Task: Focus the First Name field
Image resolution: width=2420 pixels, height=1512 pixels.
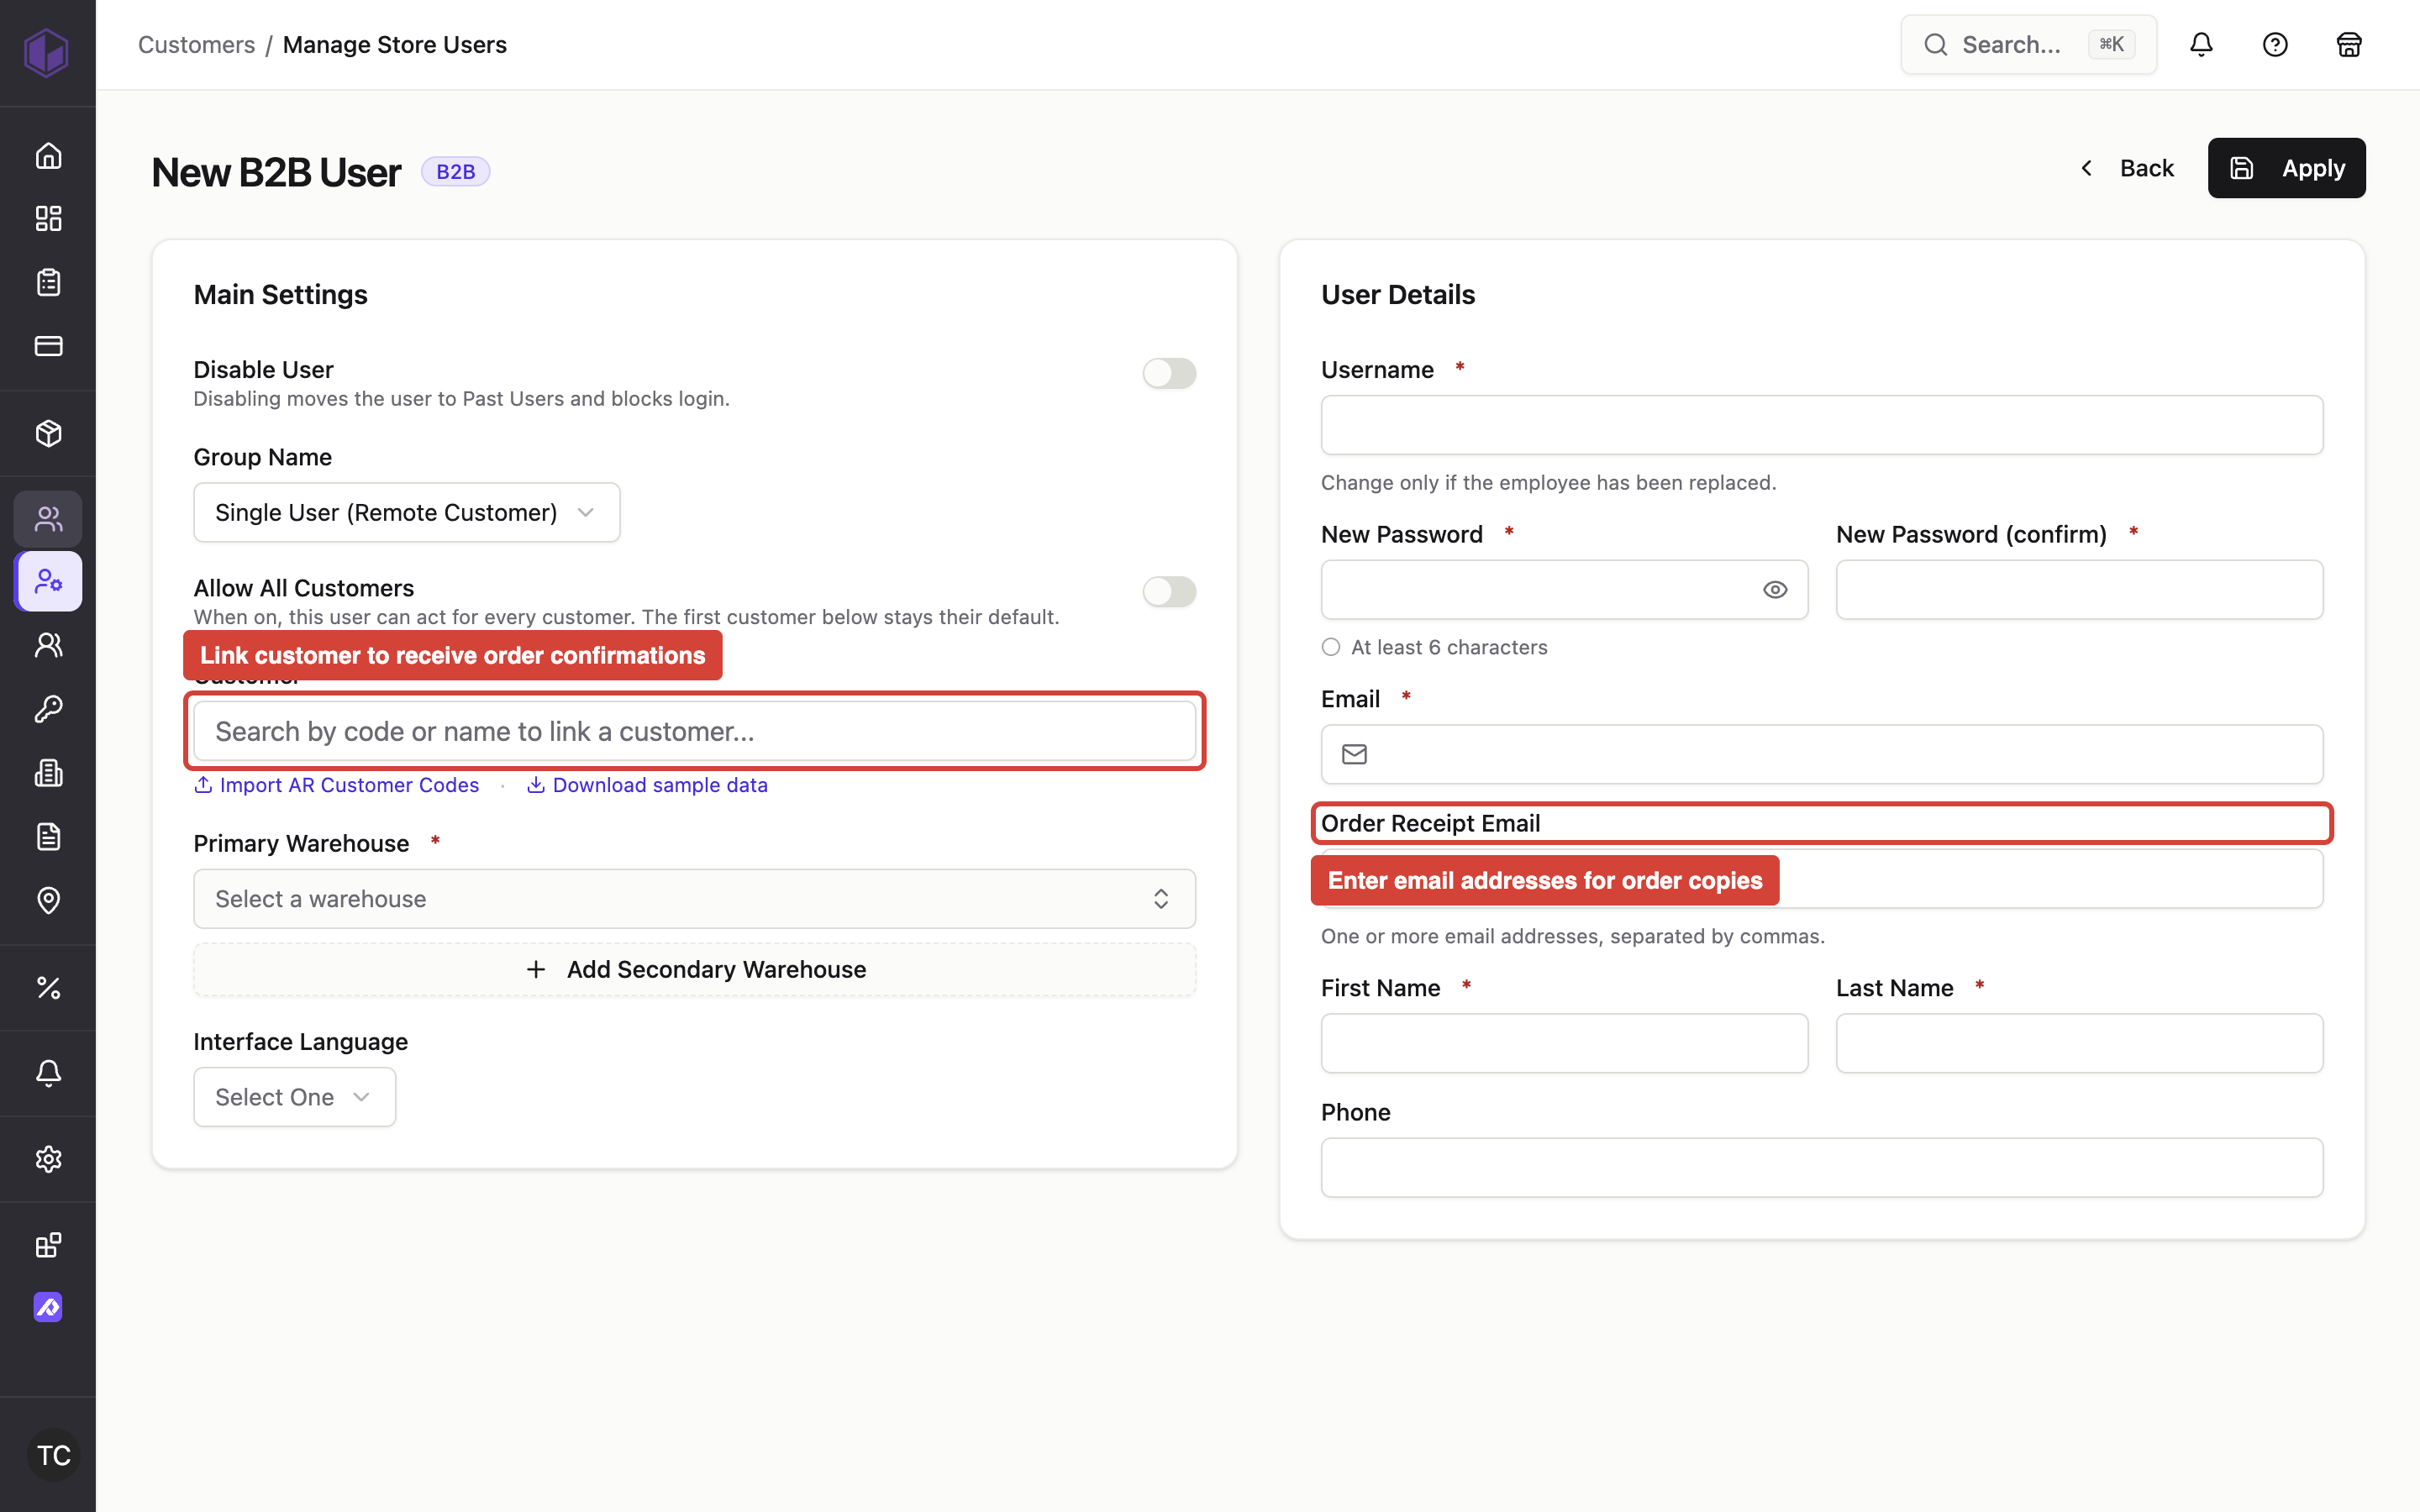Action: [1564, 1043]
